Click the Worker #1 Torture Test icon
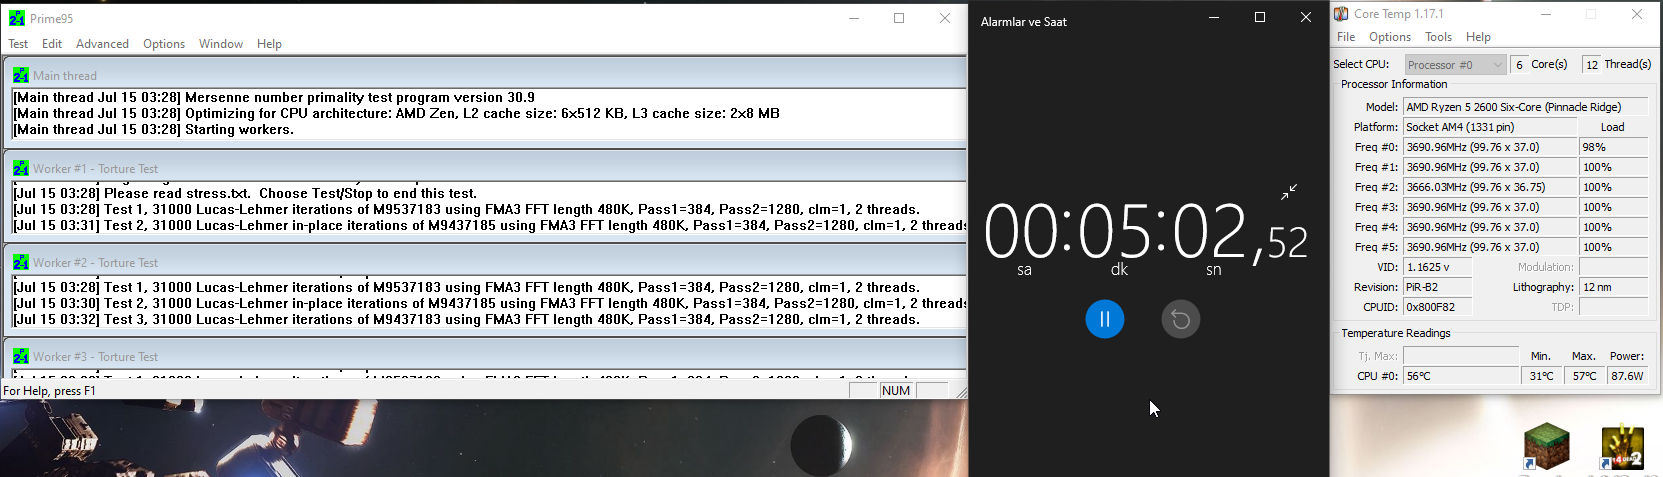The width and height of the screenshot is (1663, 477). [x=21, y=168]
